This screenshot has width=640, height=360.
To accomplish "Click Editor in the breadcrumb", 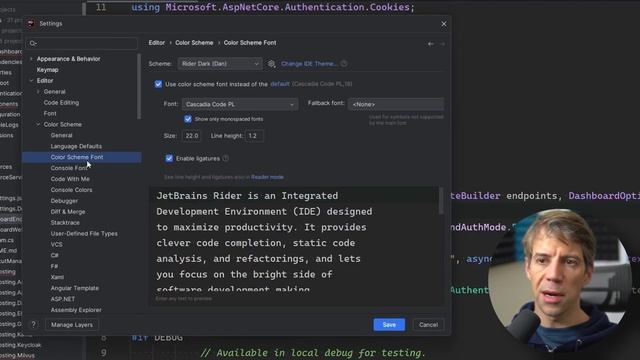I will (x=157, y=43).
